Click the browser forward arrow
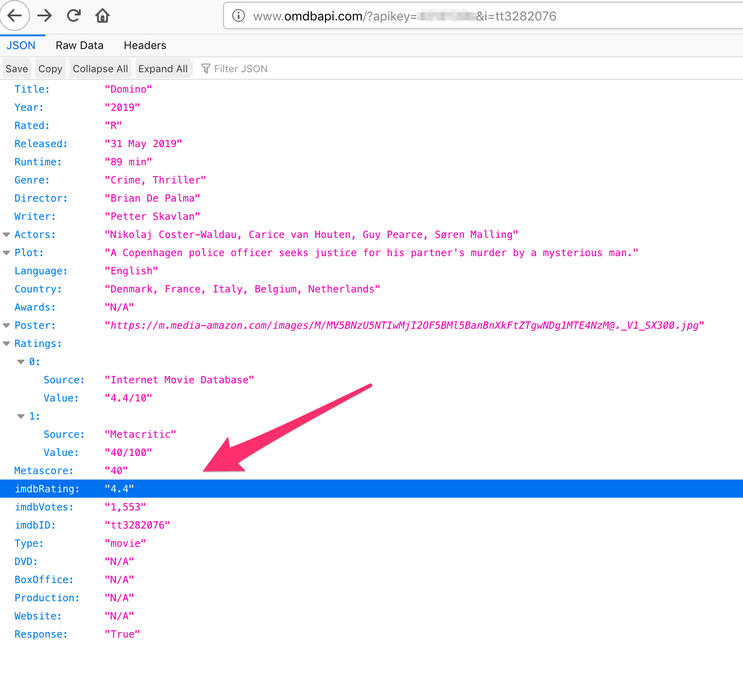 pyautogui.click(x=45, y=16)
